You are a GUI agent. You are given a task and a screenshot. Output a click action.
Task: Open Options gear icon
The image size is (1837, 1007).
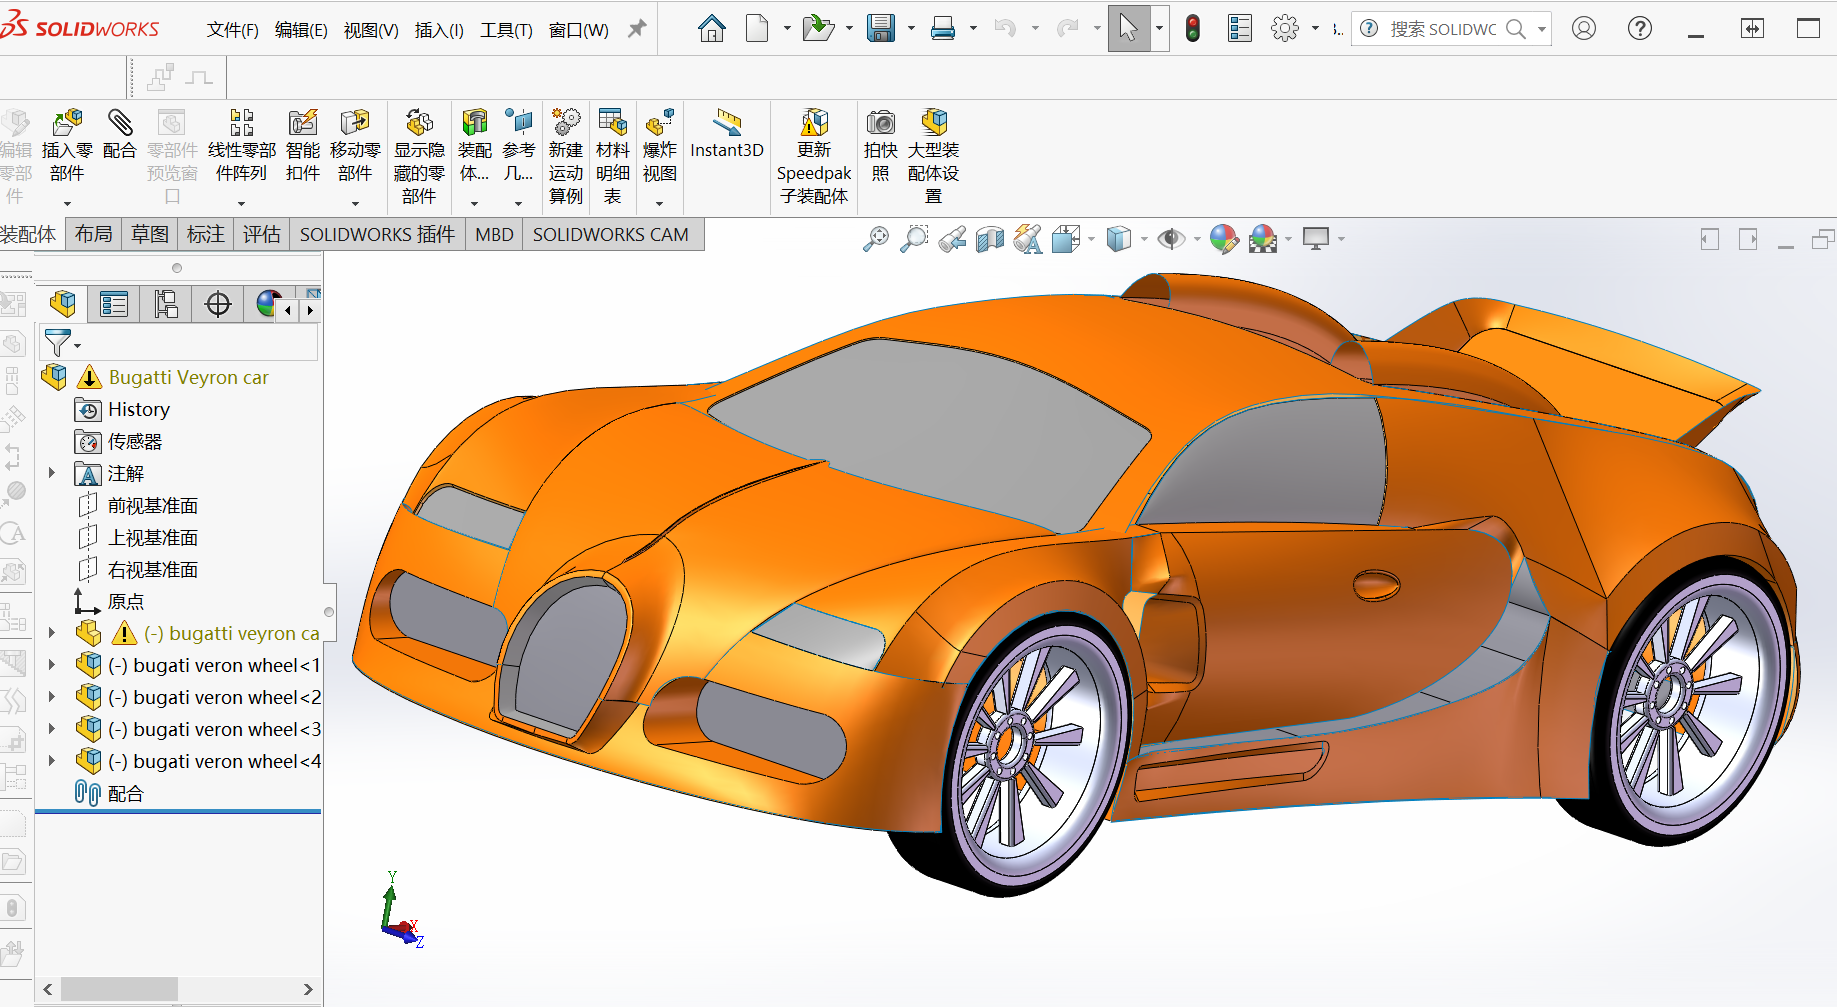point(1285,28)
